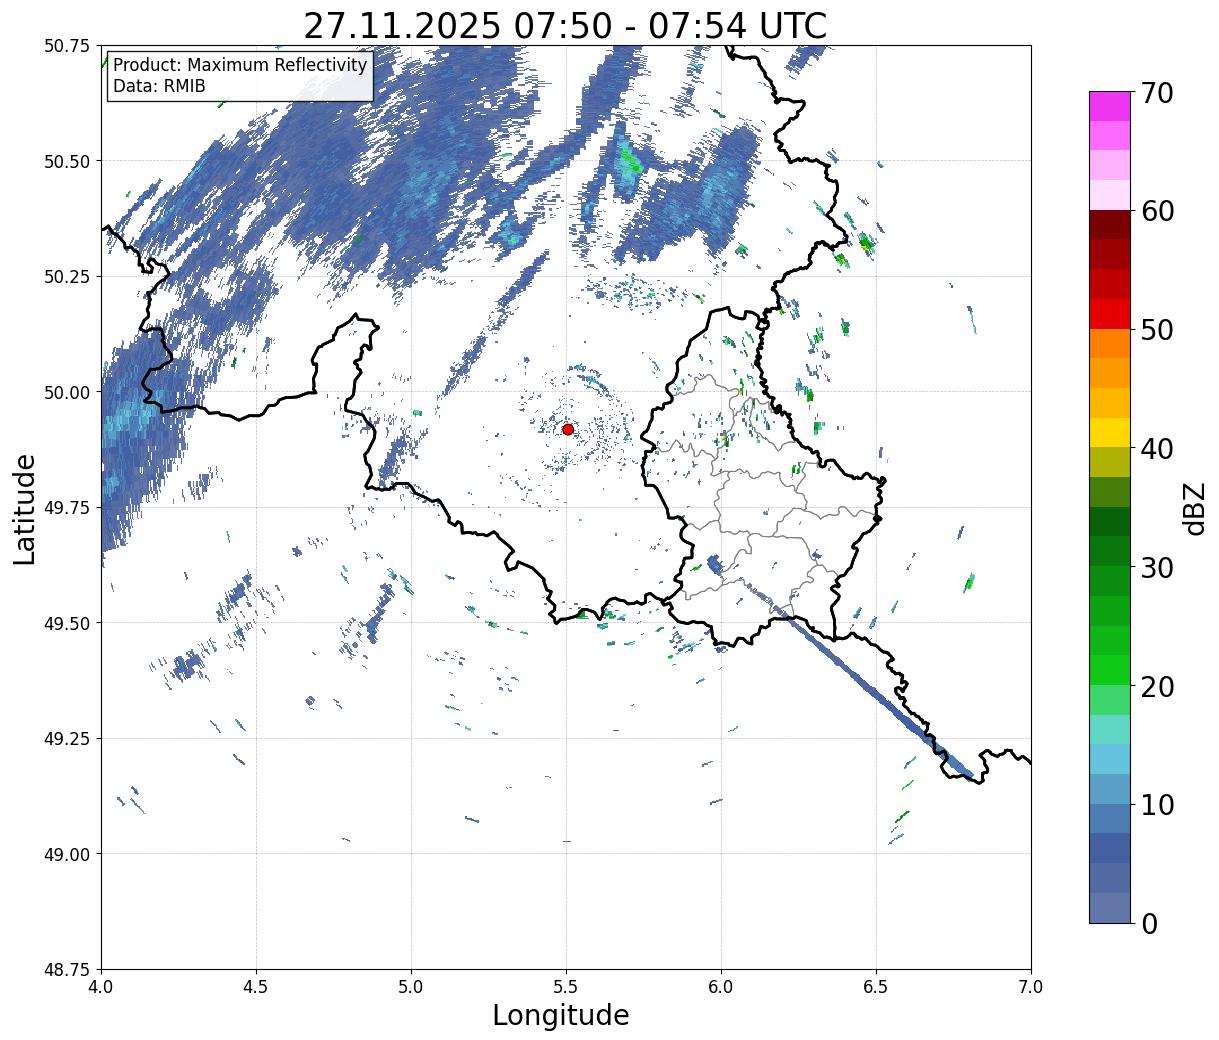Click the latitude tick label 50.00
The width and height of the screenshot is (1219, 1040).
click(67, 392)
